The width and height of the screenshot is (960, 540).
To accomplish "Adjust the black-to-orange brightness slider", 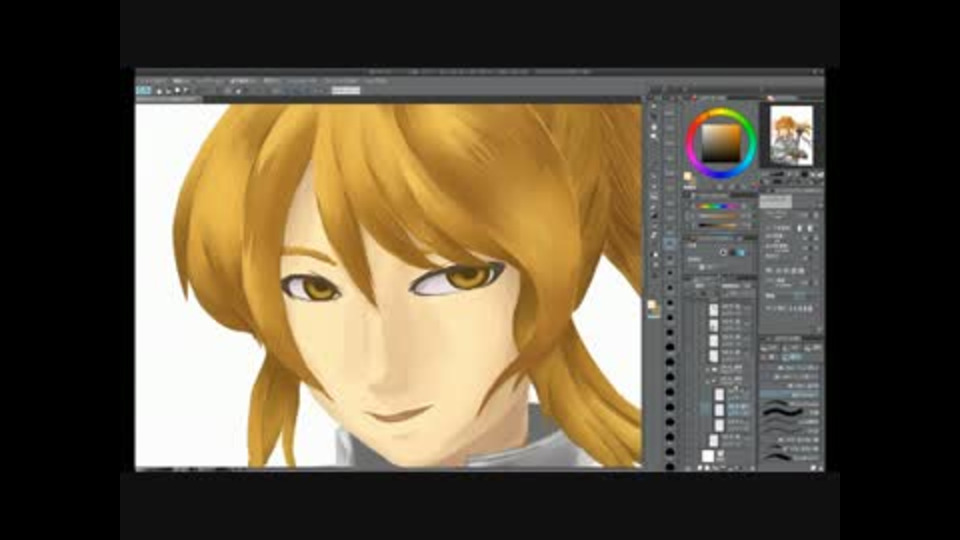I will (718, 226).
